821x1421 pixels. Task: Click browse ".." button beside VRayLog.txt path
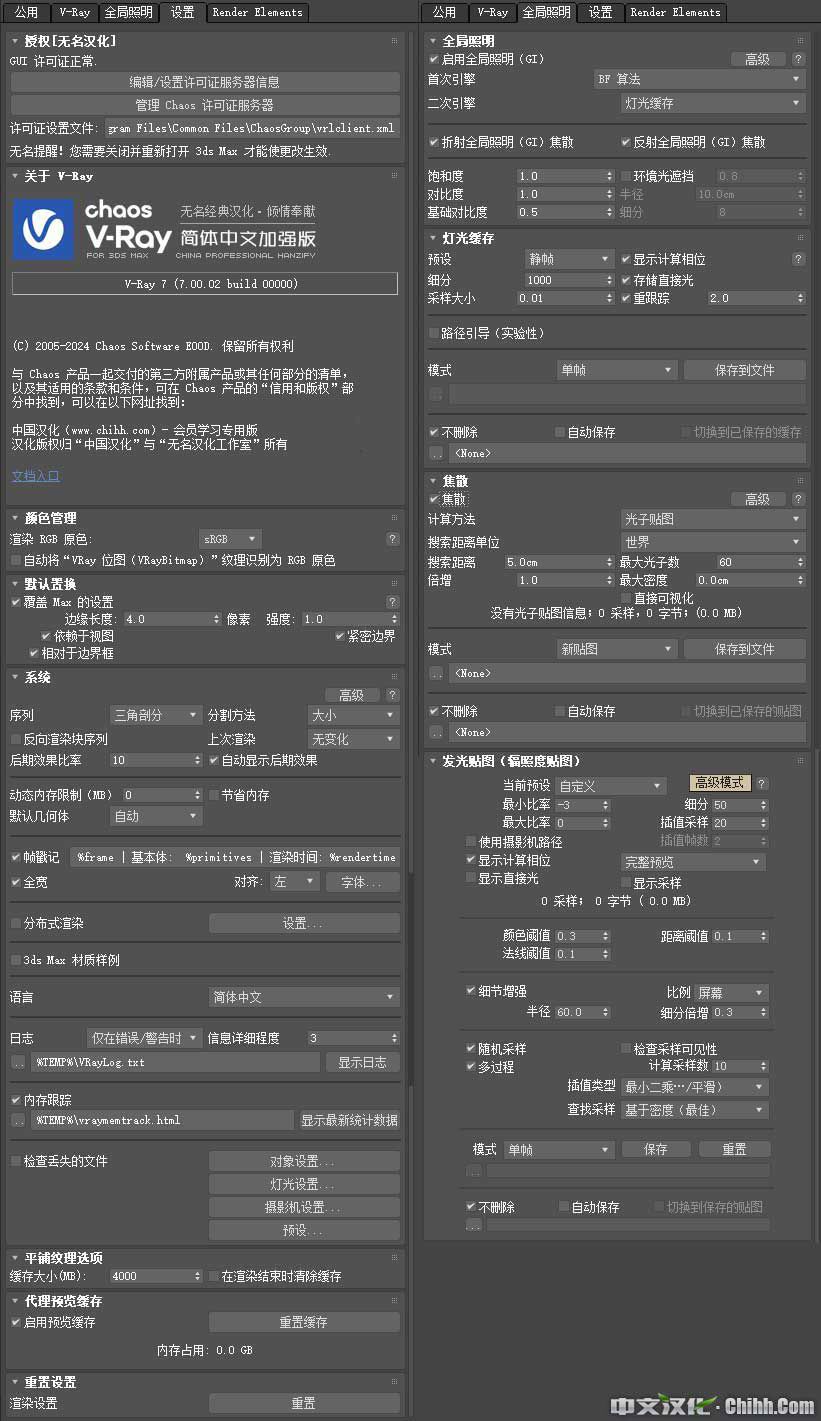18,1062
